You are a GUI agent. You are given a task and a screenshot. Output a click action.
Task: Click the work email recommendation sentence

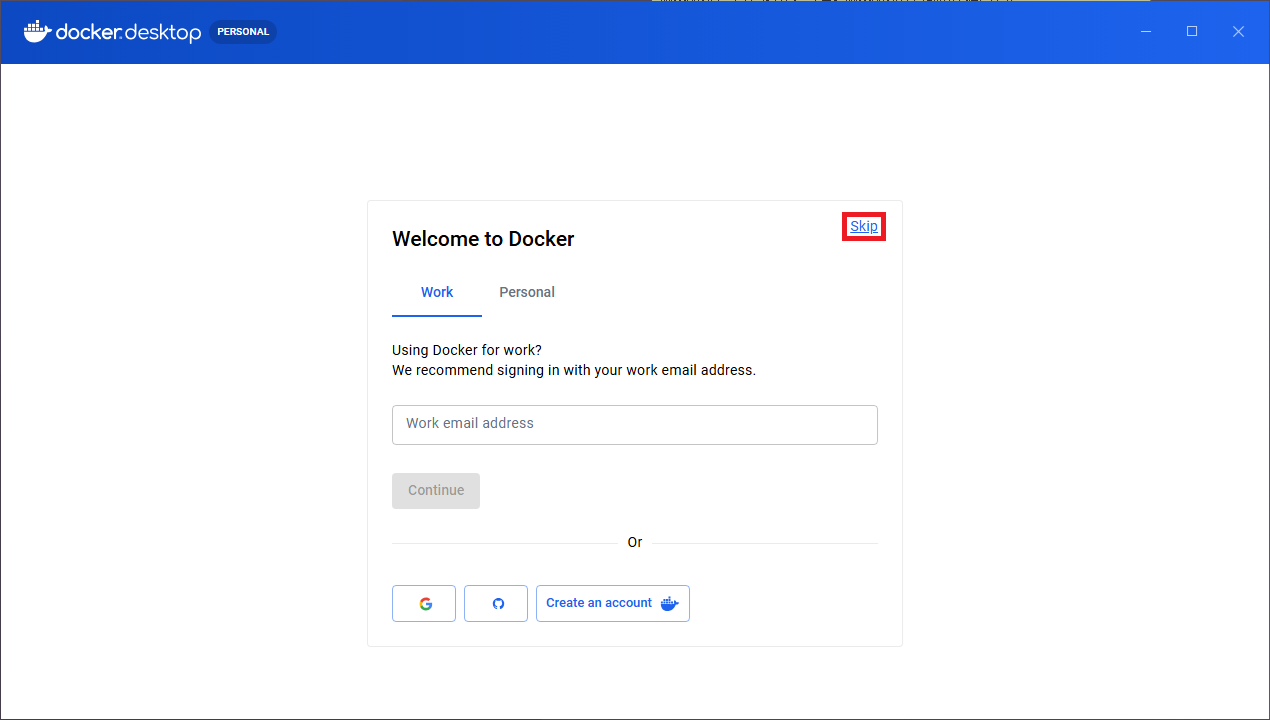(573, 370)
